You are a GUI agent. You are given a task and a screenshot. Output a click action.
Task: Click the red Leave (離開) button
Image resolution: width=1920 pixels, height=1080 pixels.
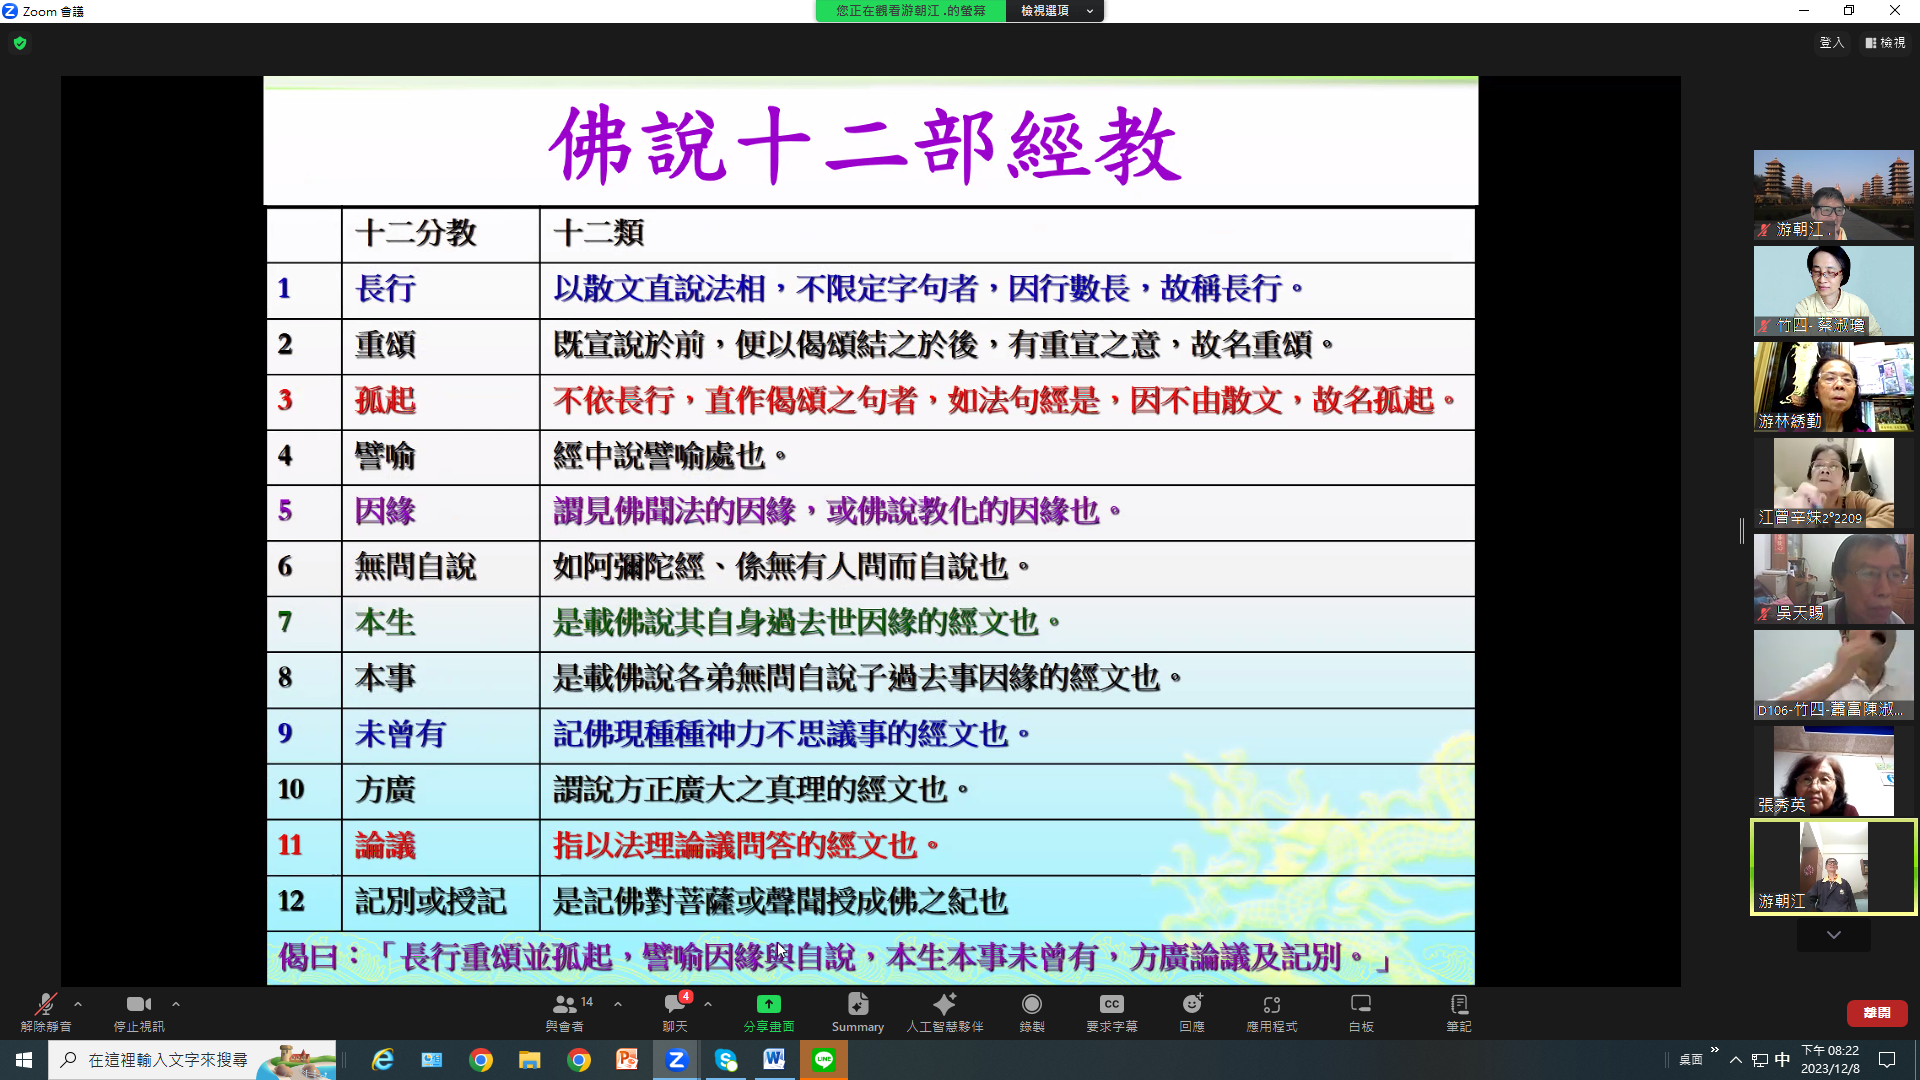point(1876,1013)
